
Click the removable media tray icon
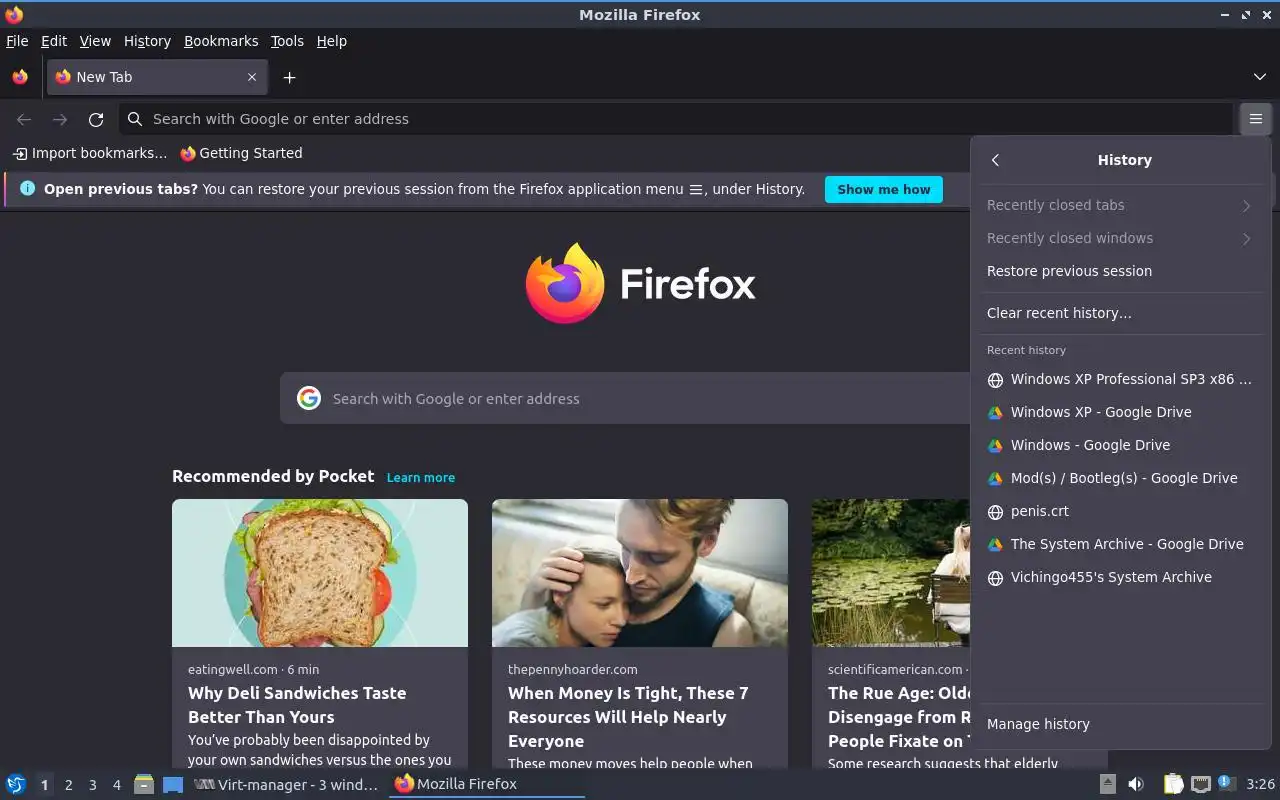coord(1107,784)
